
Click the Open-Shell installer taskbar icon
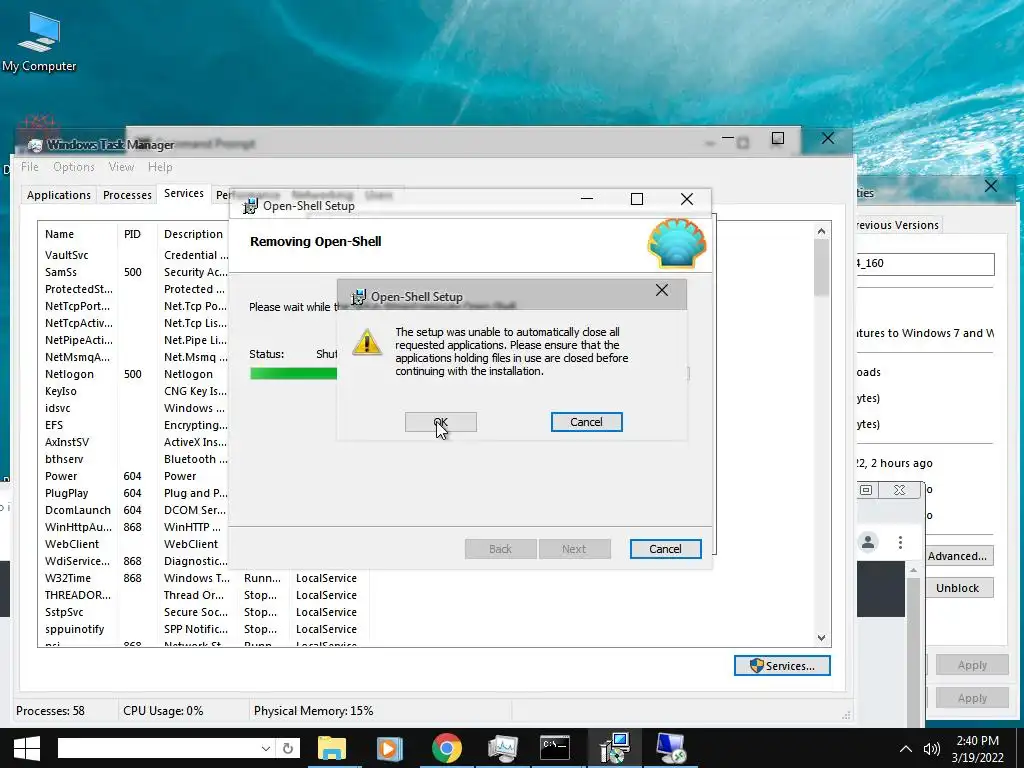click(x=614, y=748)
